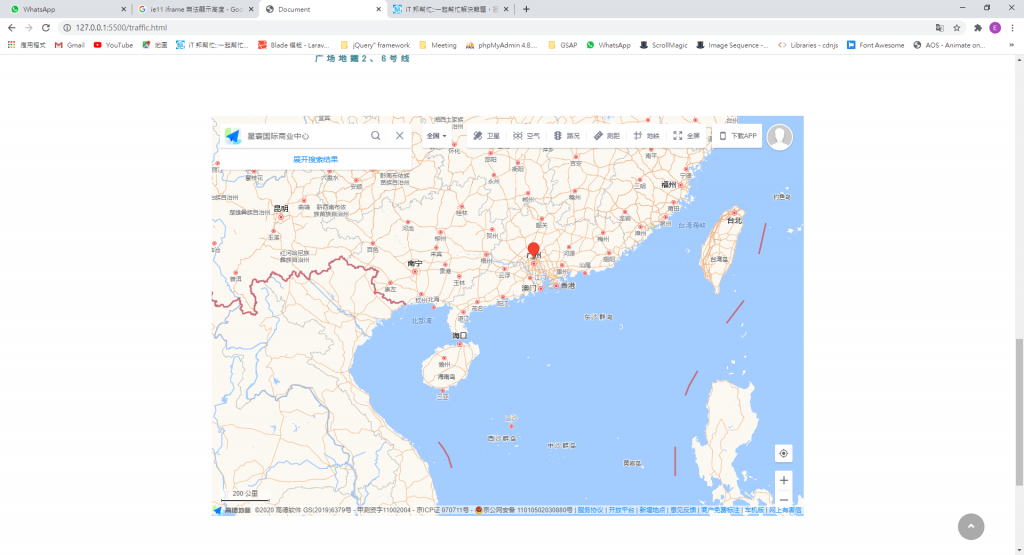This screenshot has height=555, width=1024.
Task: Open the jQuery framework bookmark folder
Action: [375, 45]
